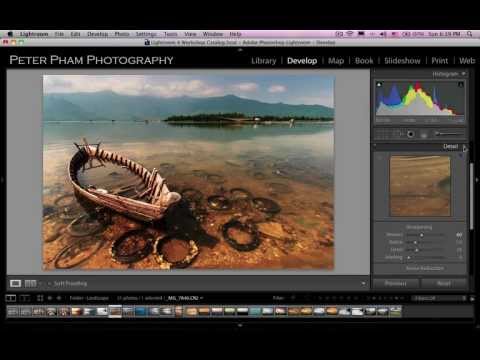Open the _MG_7846.CR2 filename dropdown
Screen dimensions: 480x360
pos(184,298)
